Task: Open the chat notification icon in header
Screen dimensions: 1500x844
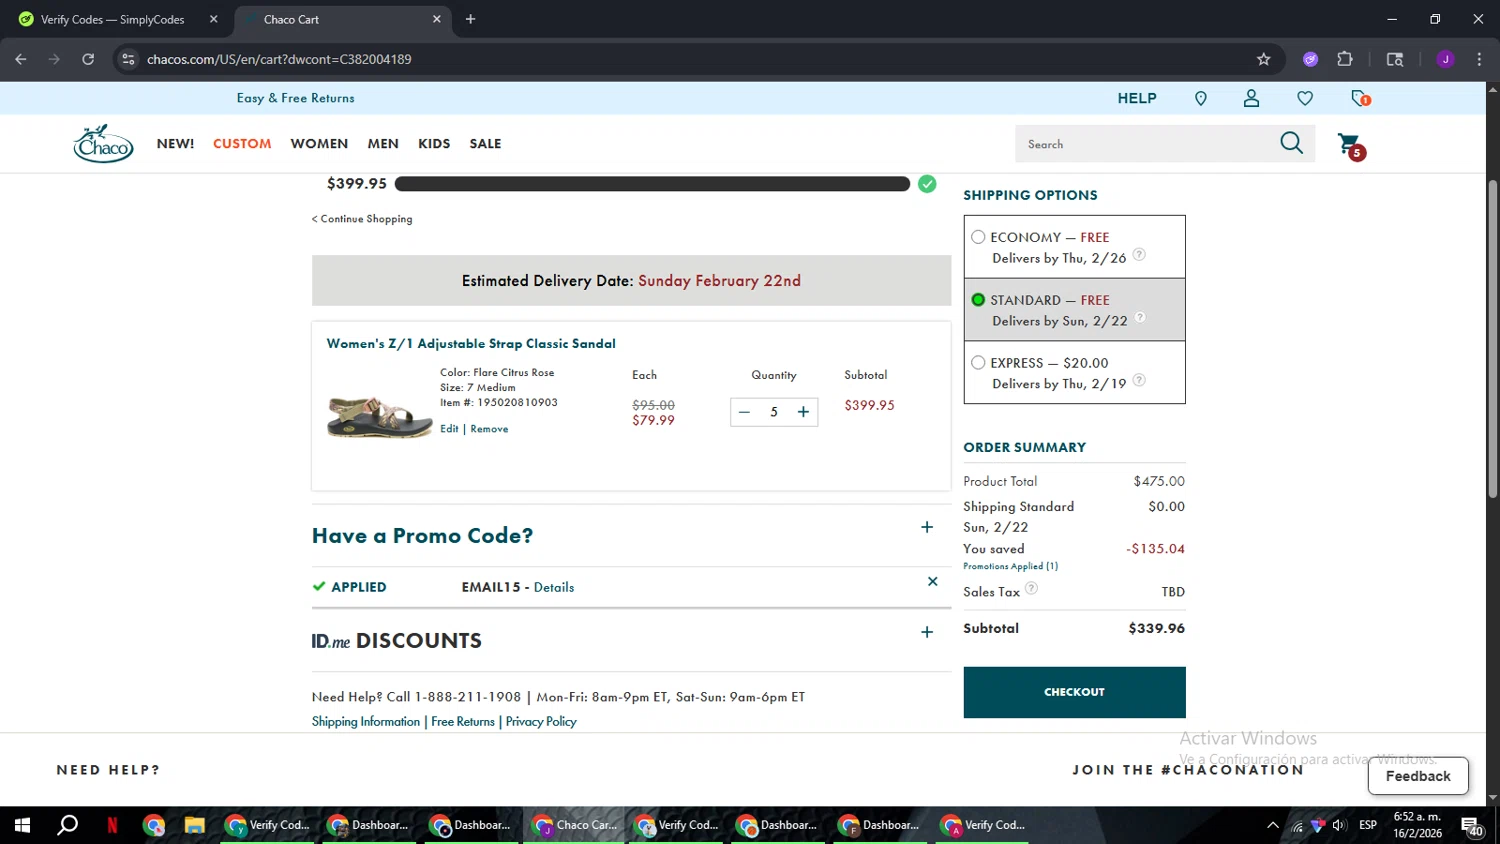Action: [x=1360, y=98]
